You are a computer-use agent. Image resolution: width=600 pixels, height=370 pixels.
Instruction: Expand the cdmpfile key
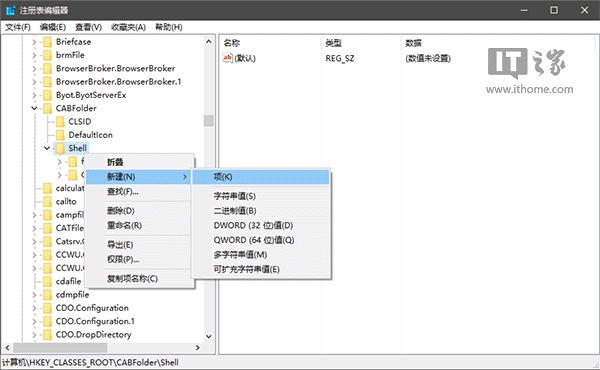(x=34, y=295)
